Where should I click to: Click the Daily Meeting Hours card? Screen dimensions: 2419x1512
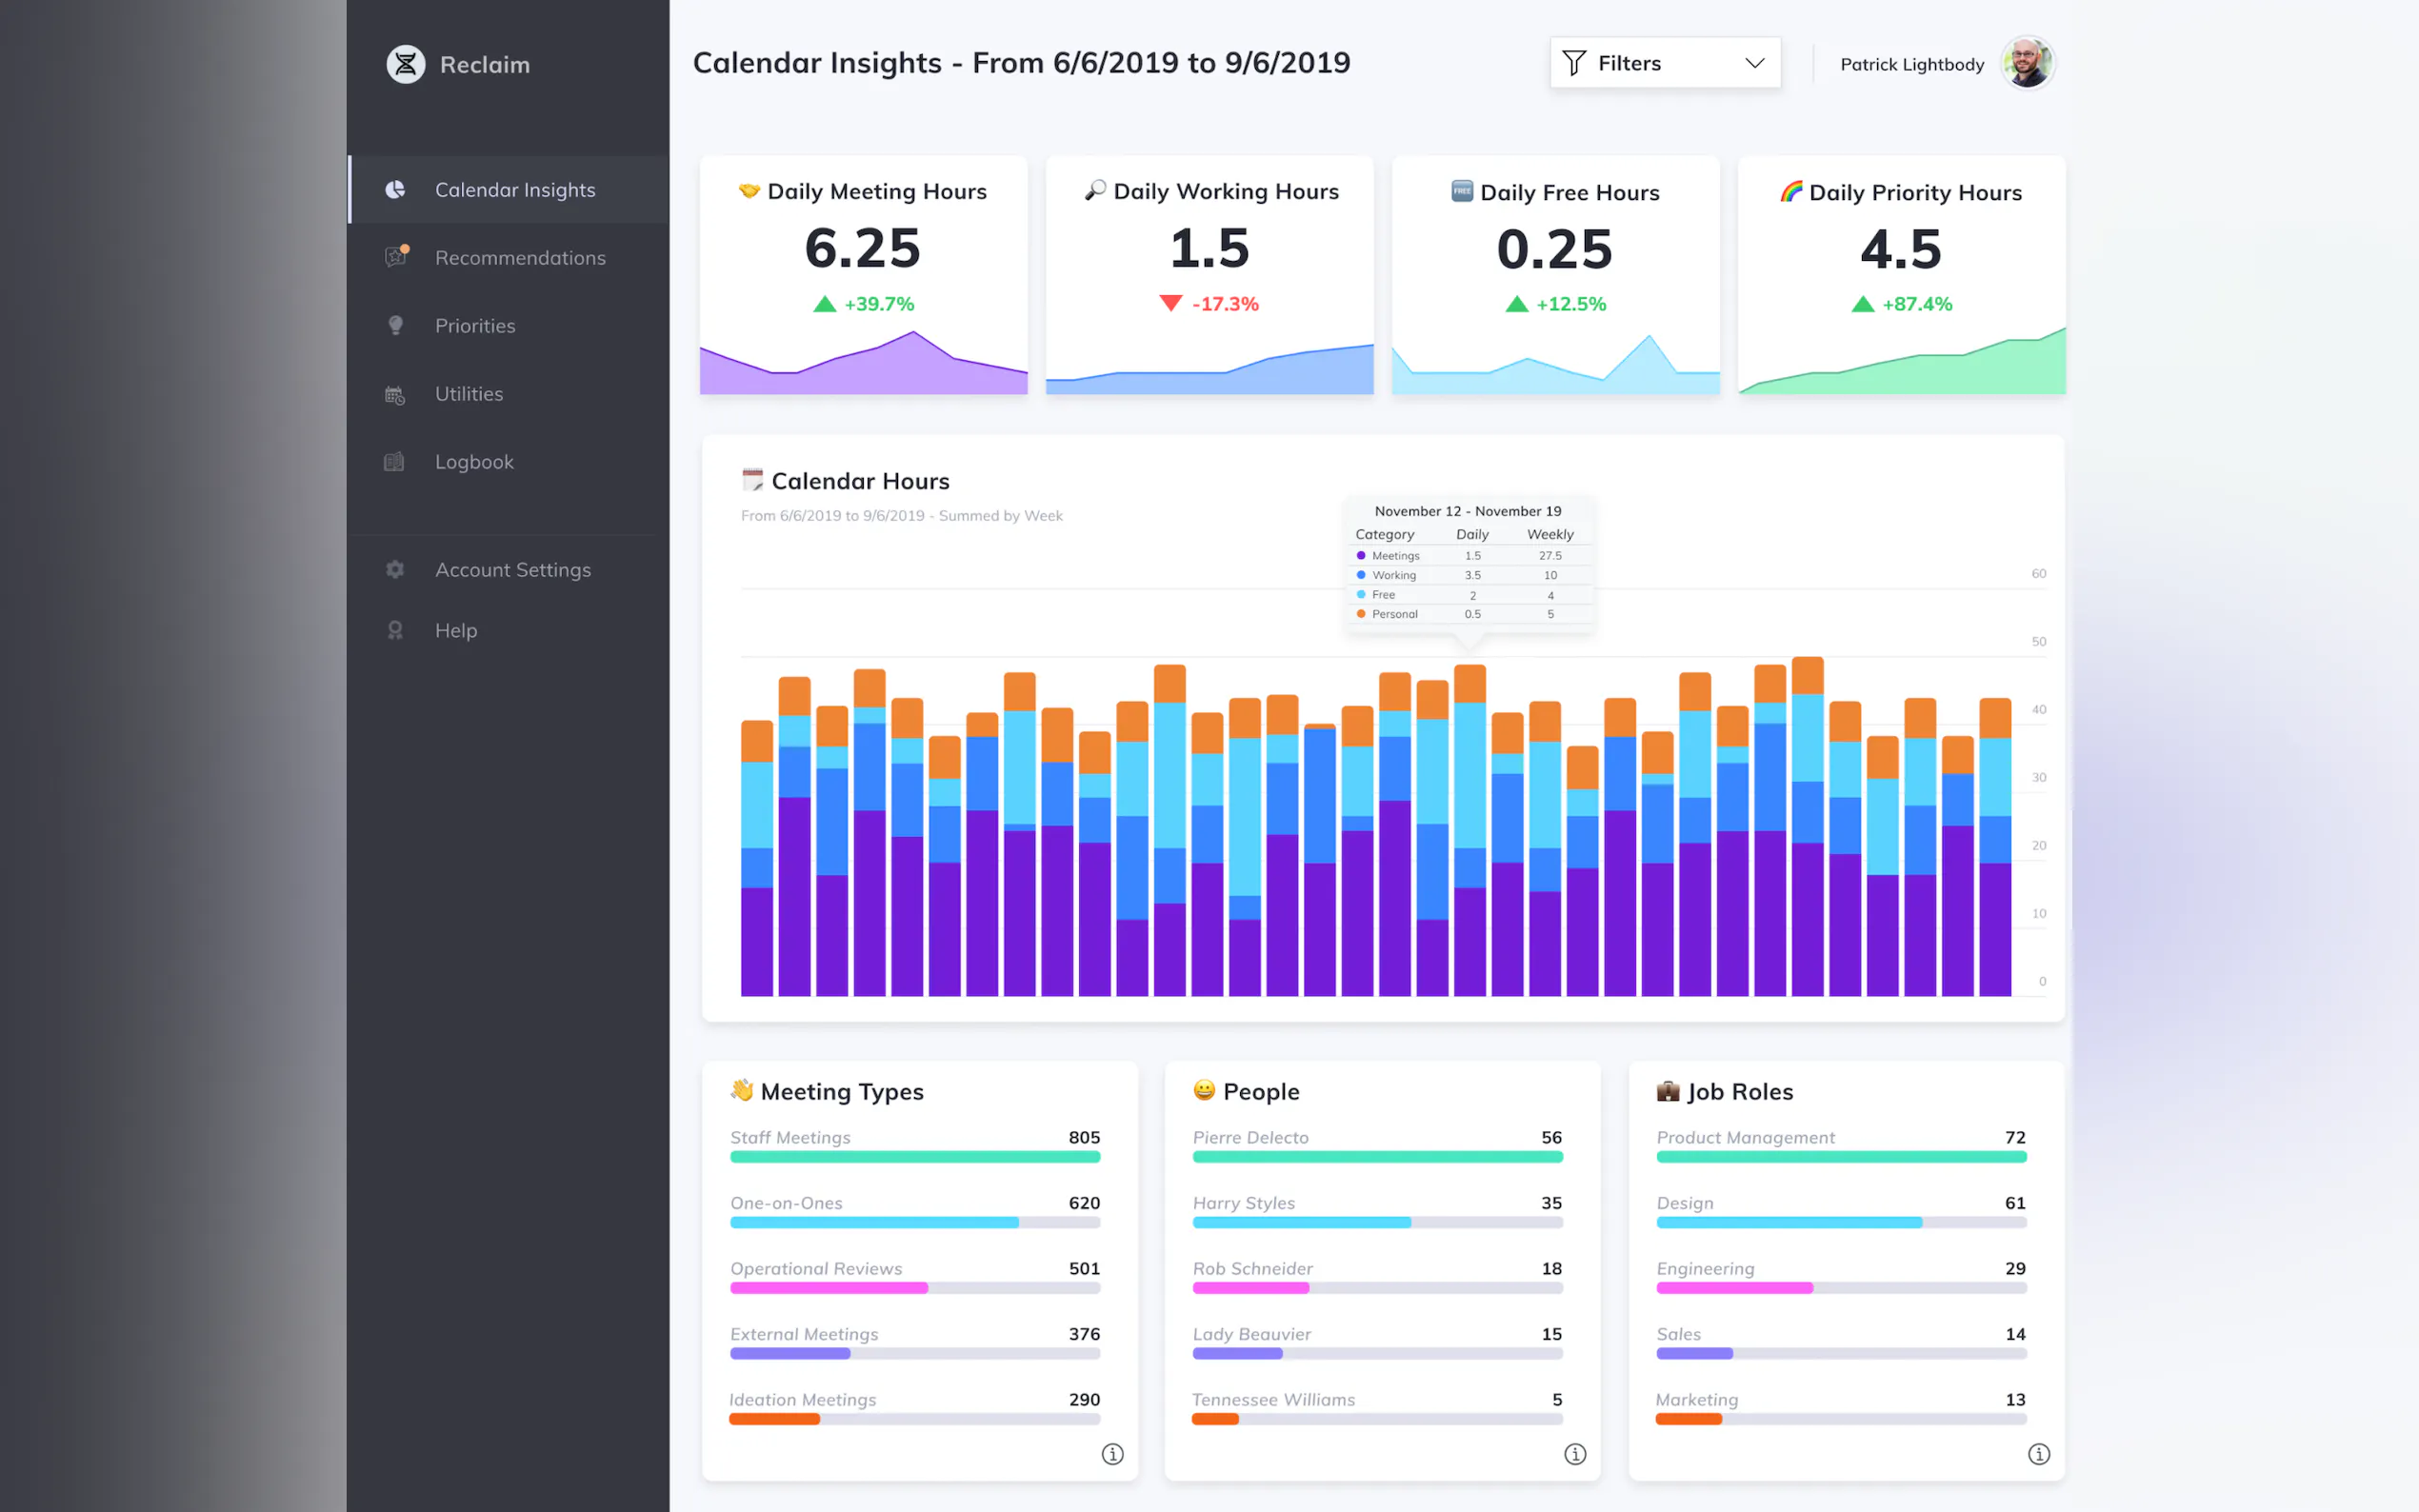(863, 274)
